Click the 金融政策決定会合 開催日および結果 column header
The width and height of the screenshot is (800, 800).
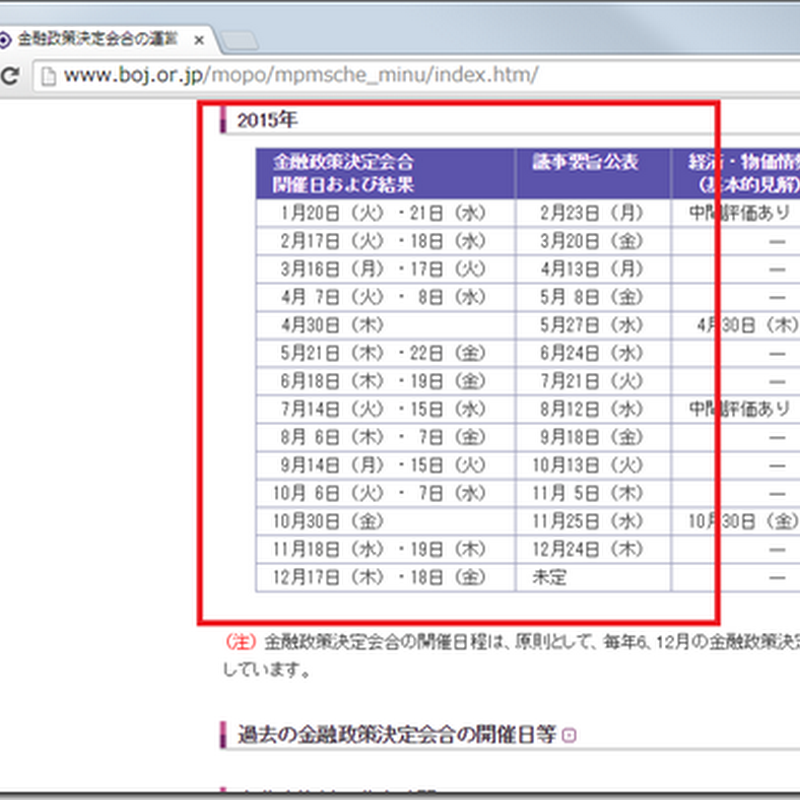pos(386,173)
